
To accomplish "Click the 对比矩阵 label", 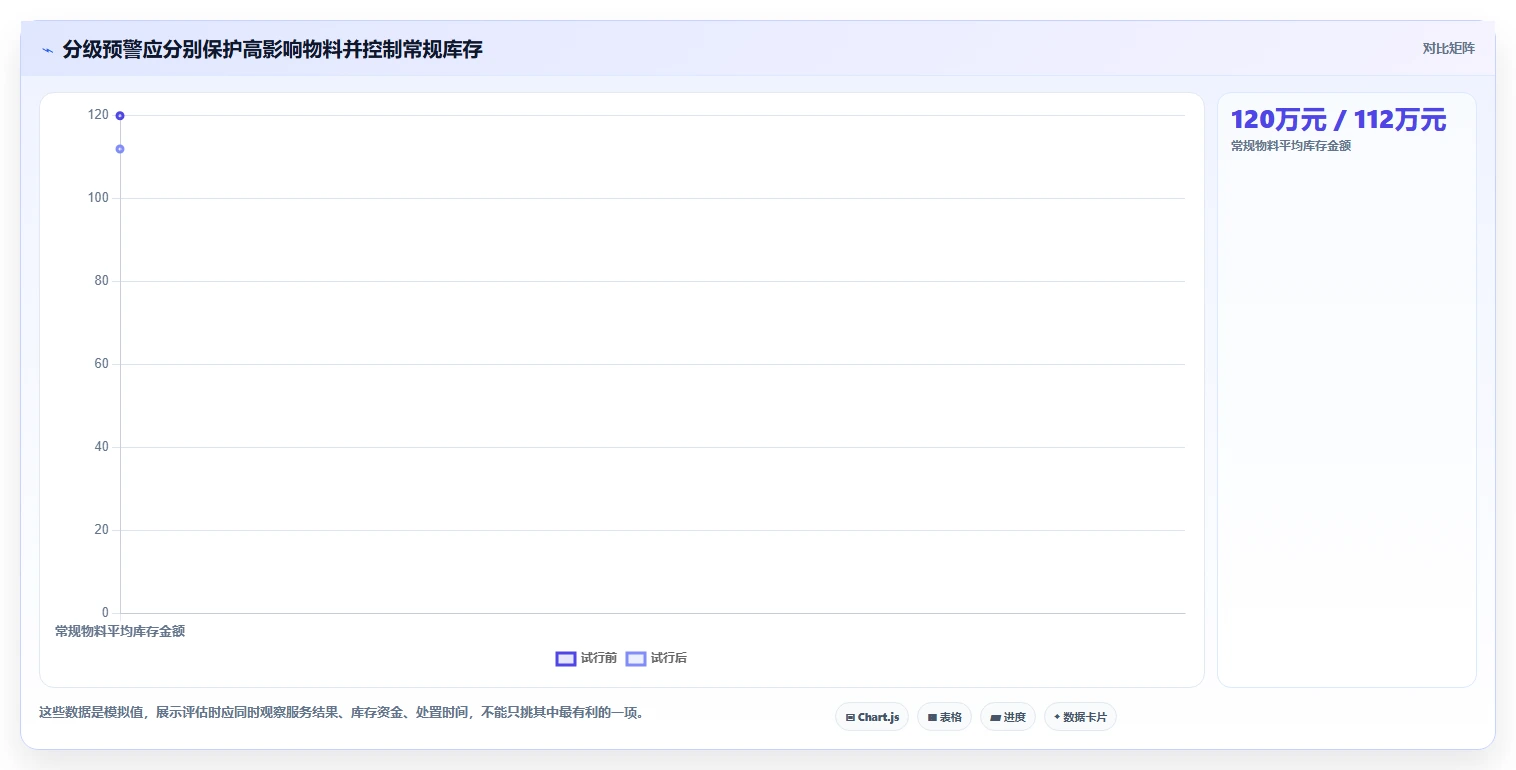I will [x=1448, y=48].
